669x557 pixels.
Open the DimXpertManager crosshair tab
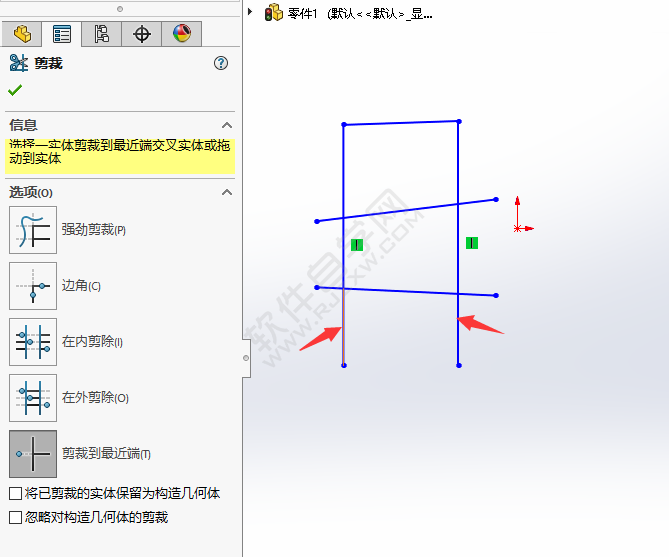(x=142, y=34)
